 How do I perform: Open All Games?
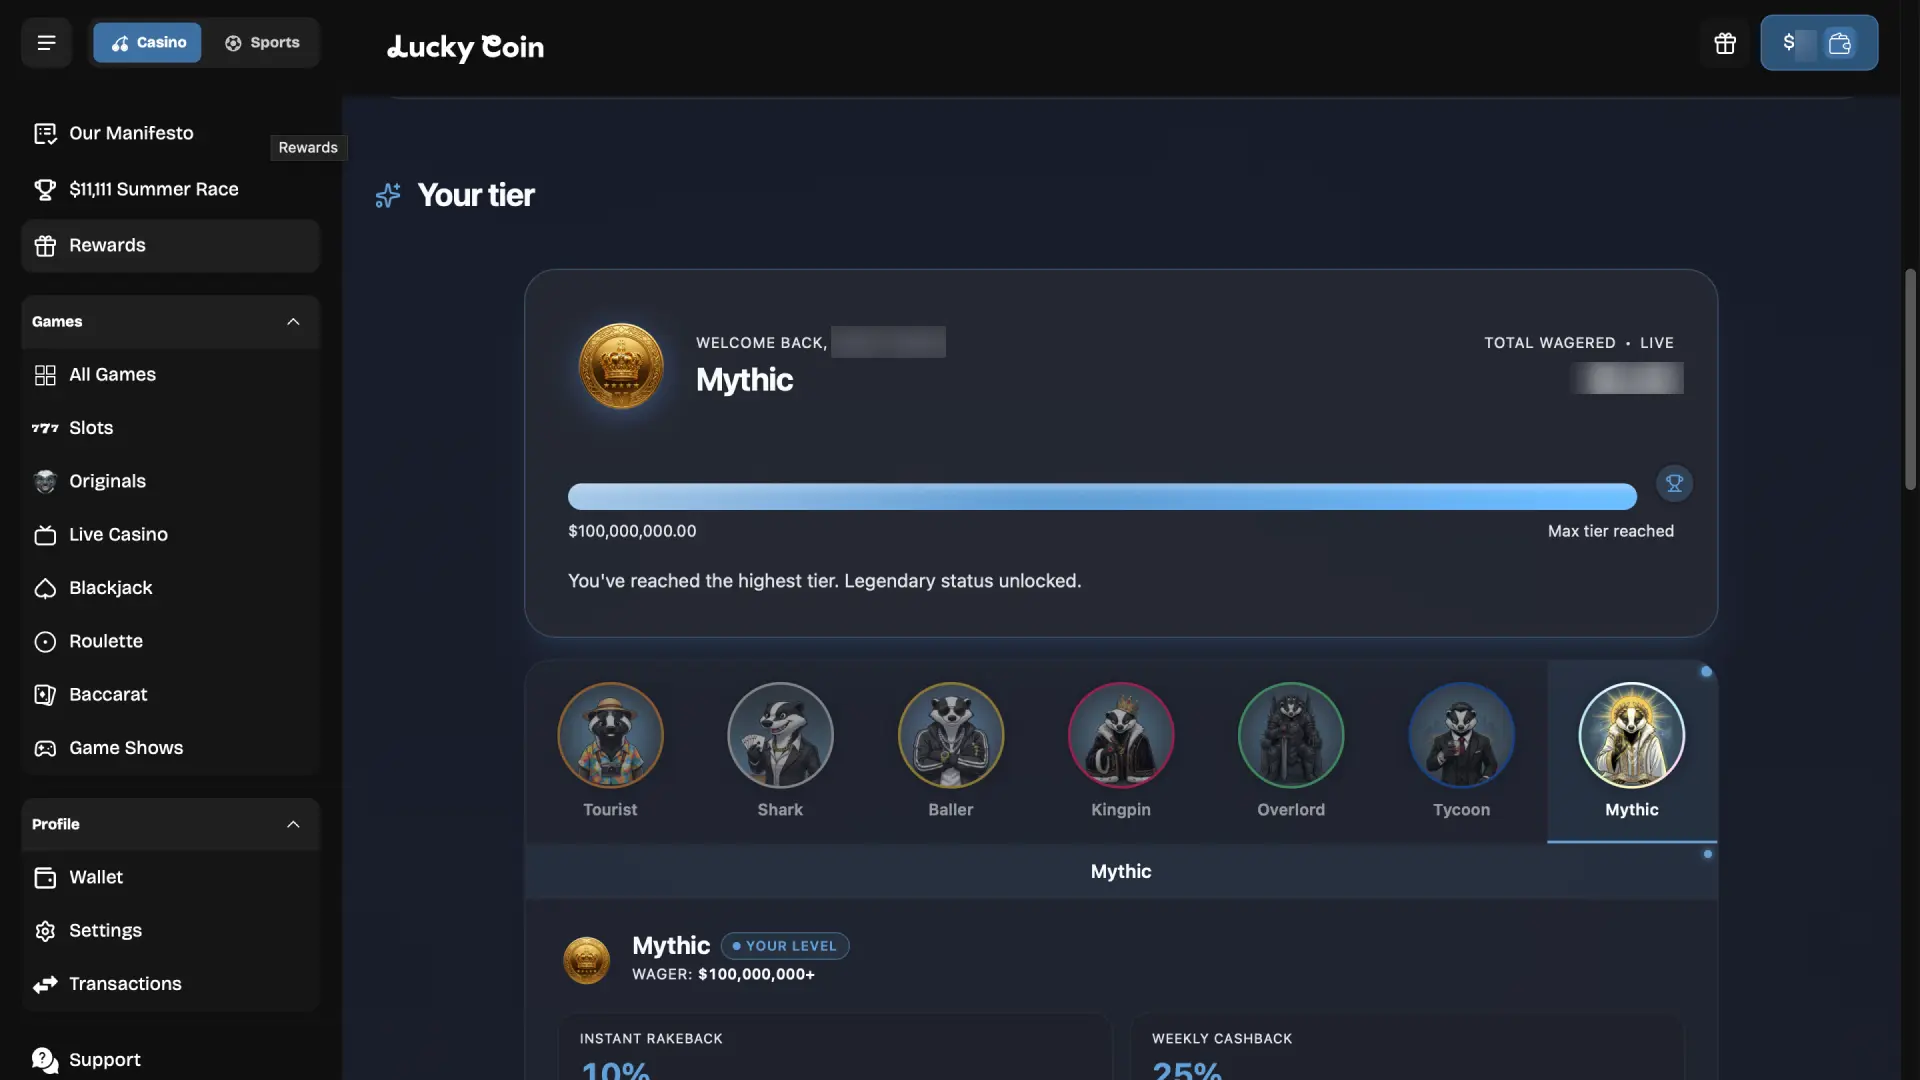click(170, 375)
